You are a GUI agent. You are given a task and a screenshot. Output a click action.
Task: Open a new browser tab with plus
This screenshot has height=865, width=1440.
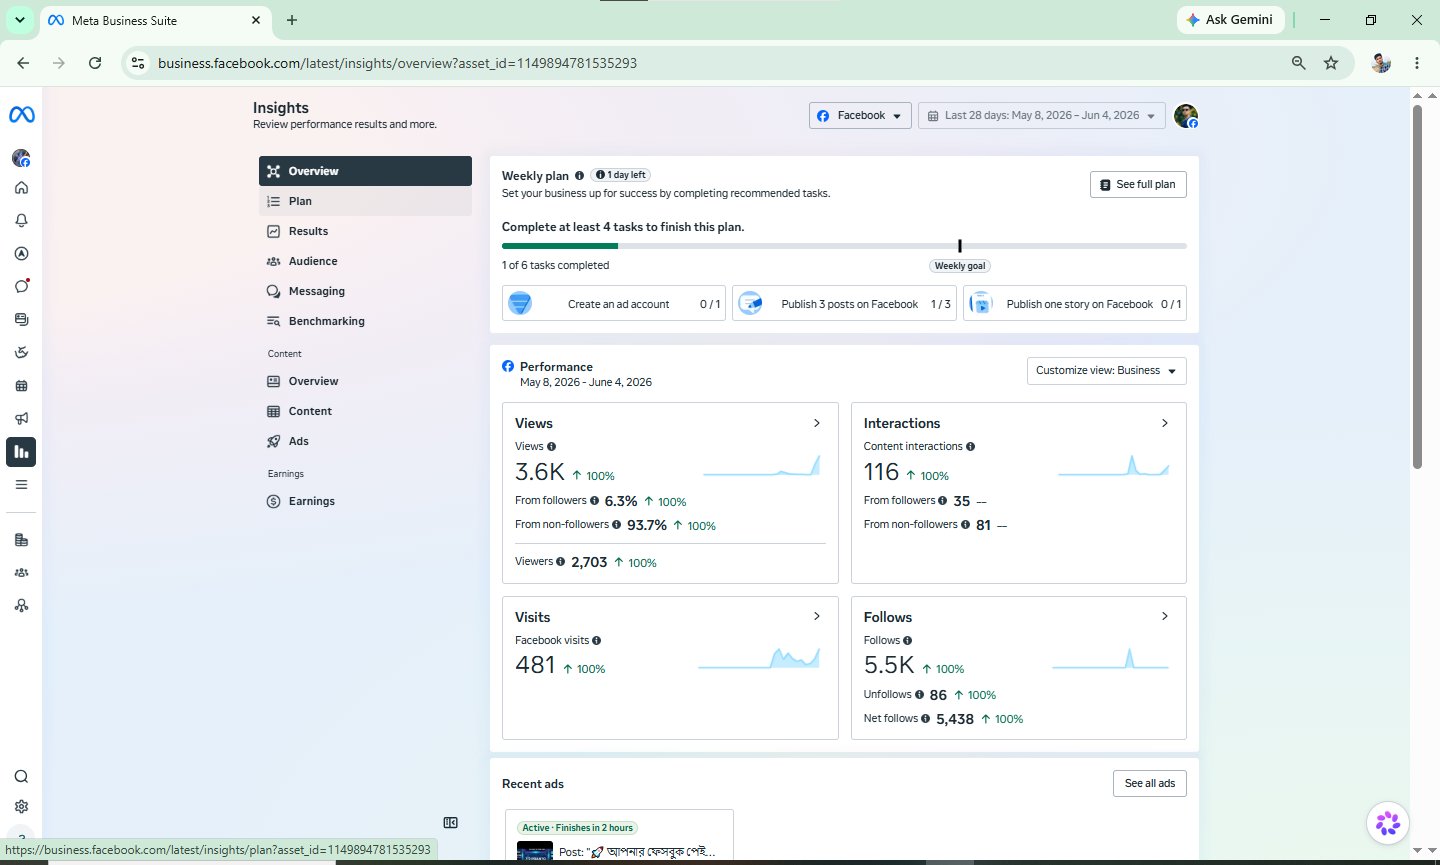pos(292,20)
